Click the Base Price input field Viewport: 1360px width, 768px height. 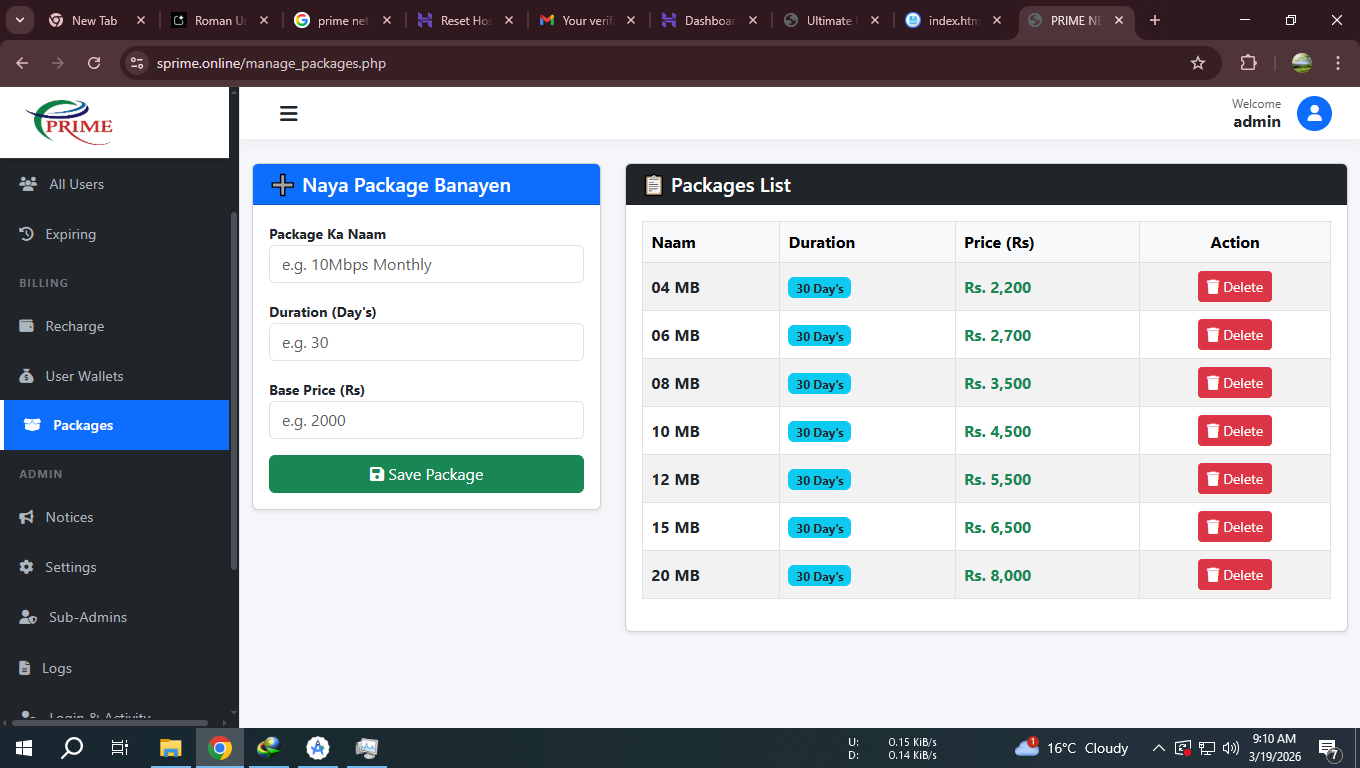coord(426,420)
